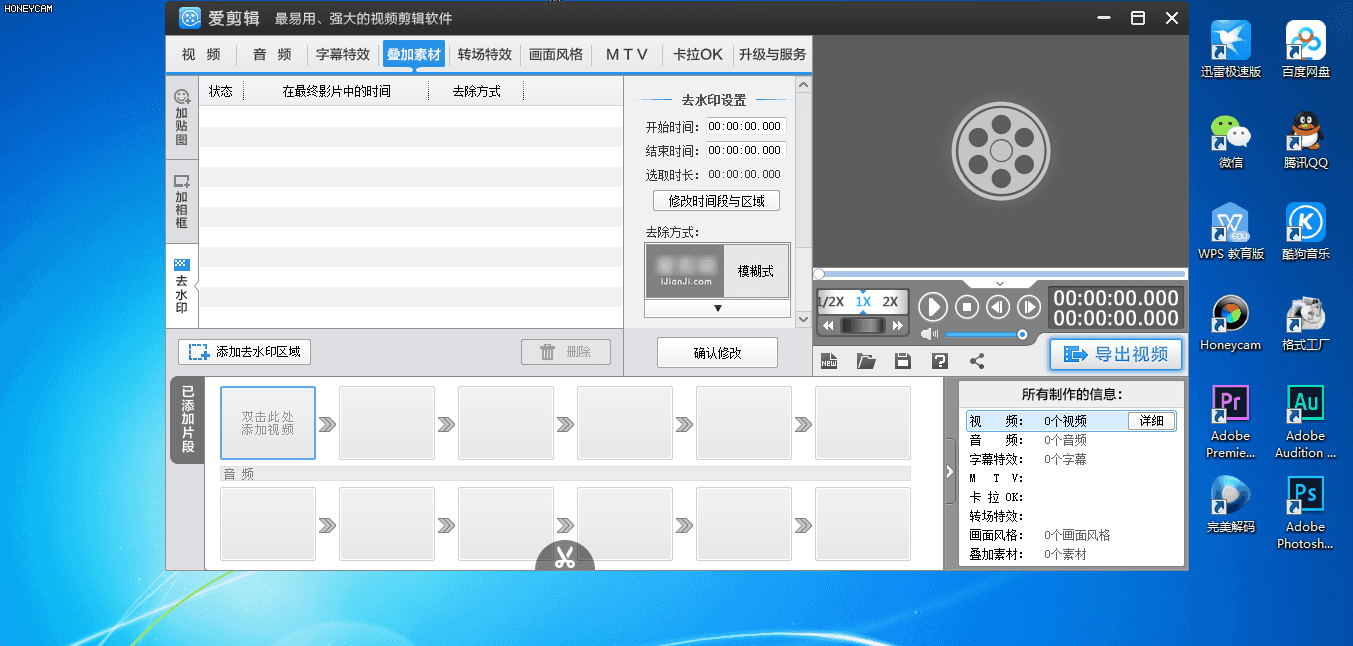Open 迅雷极速版 desktop shortcut
1353x646 pixels.
coord(1231,49)
